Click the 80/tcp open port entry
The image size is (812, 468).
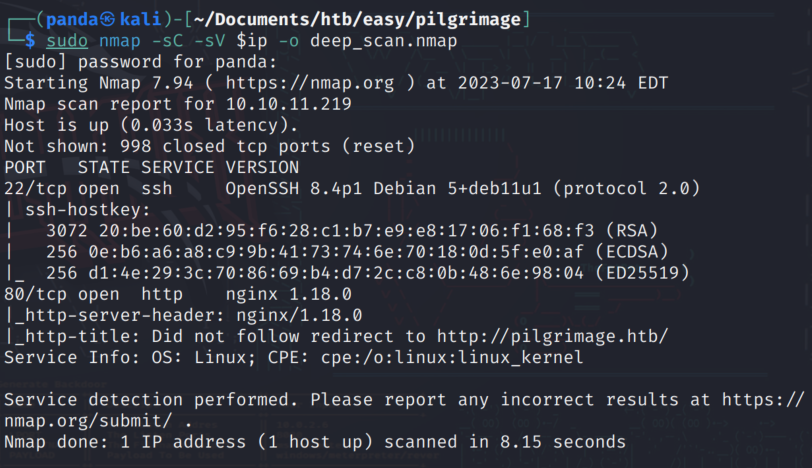(62, 295)
